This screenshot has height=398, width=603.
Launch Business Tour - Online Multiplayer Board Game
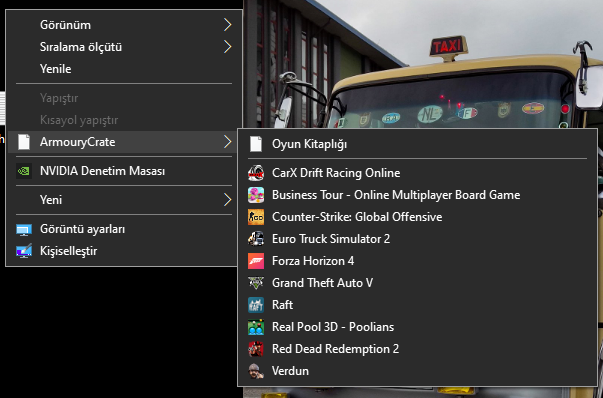click(x=418, y=195)
